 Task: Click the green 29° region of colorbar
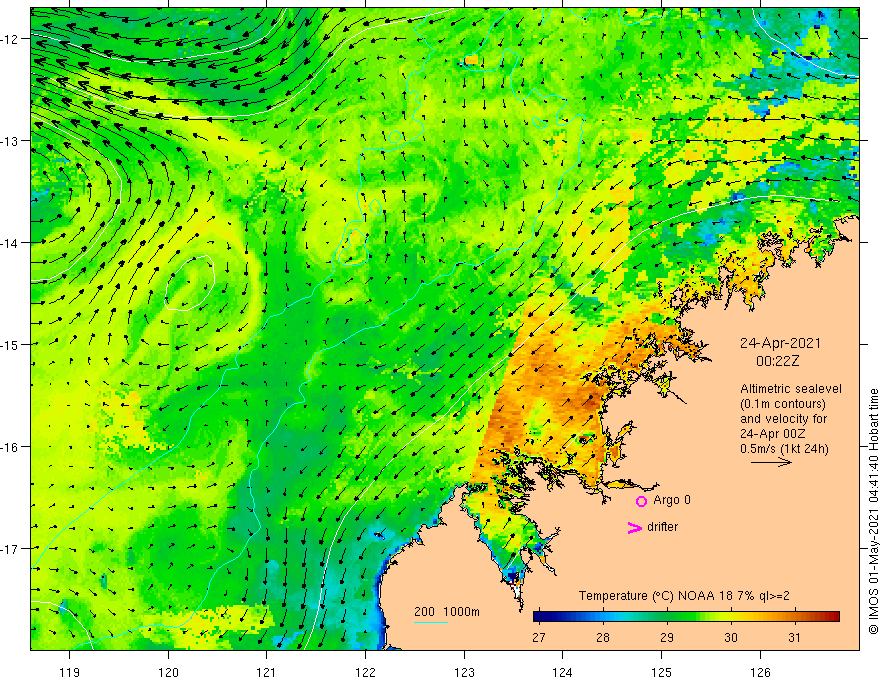[667, 617]
